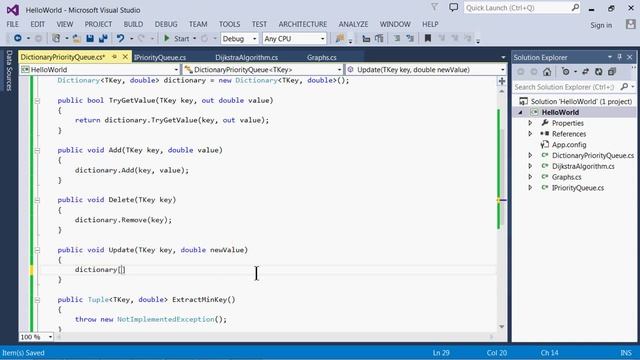The image size is (640, 360).
Task: Expand the References node in Solution Explorer
Action: 530,134
